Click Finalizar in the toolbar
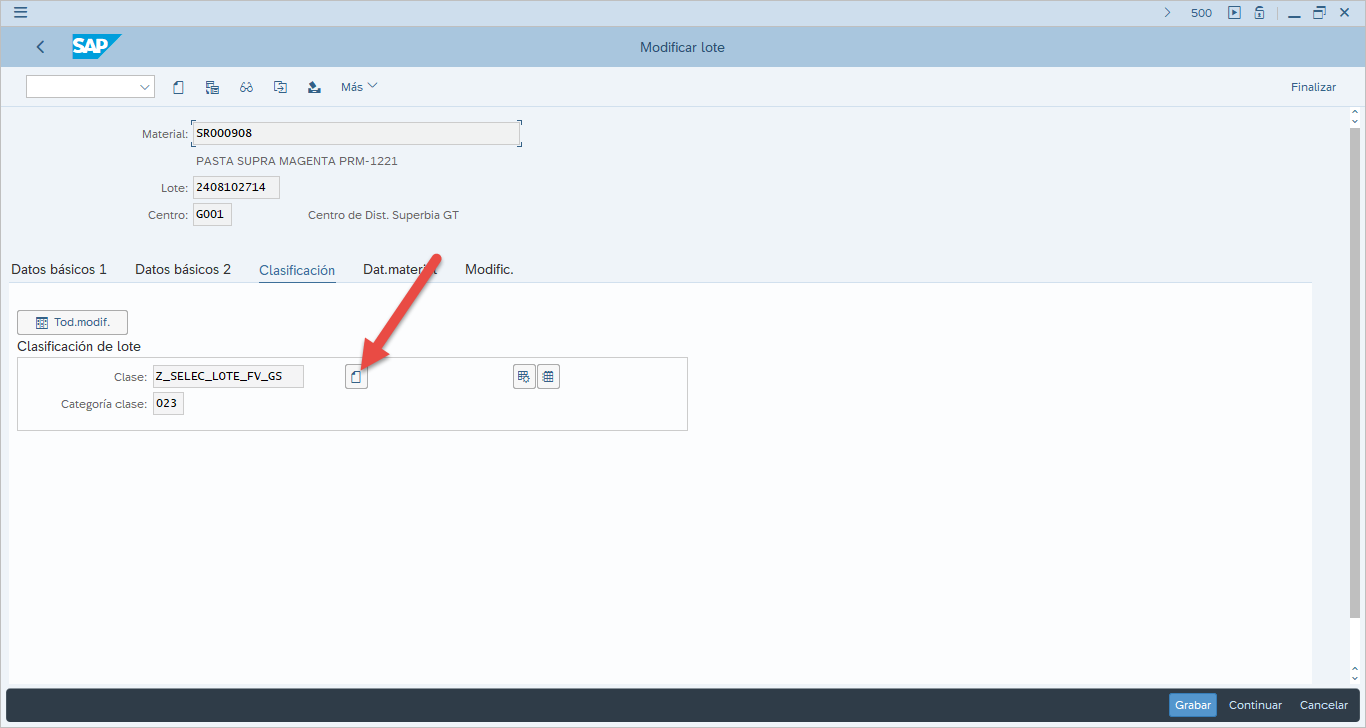The width and height of the screenshot is (1366, 728). click(1313, 87)
